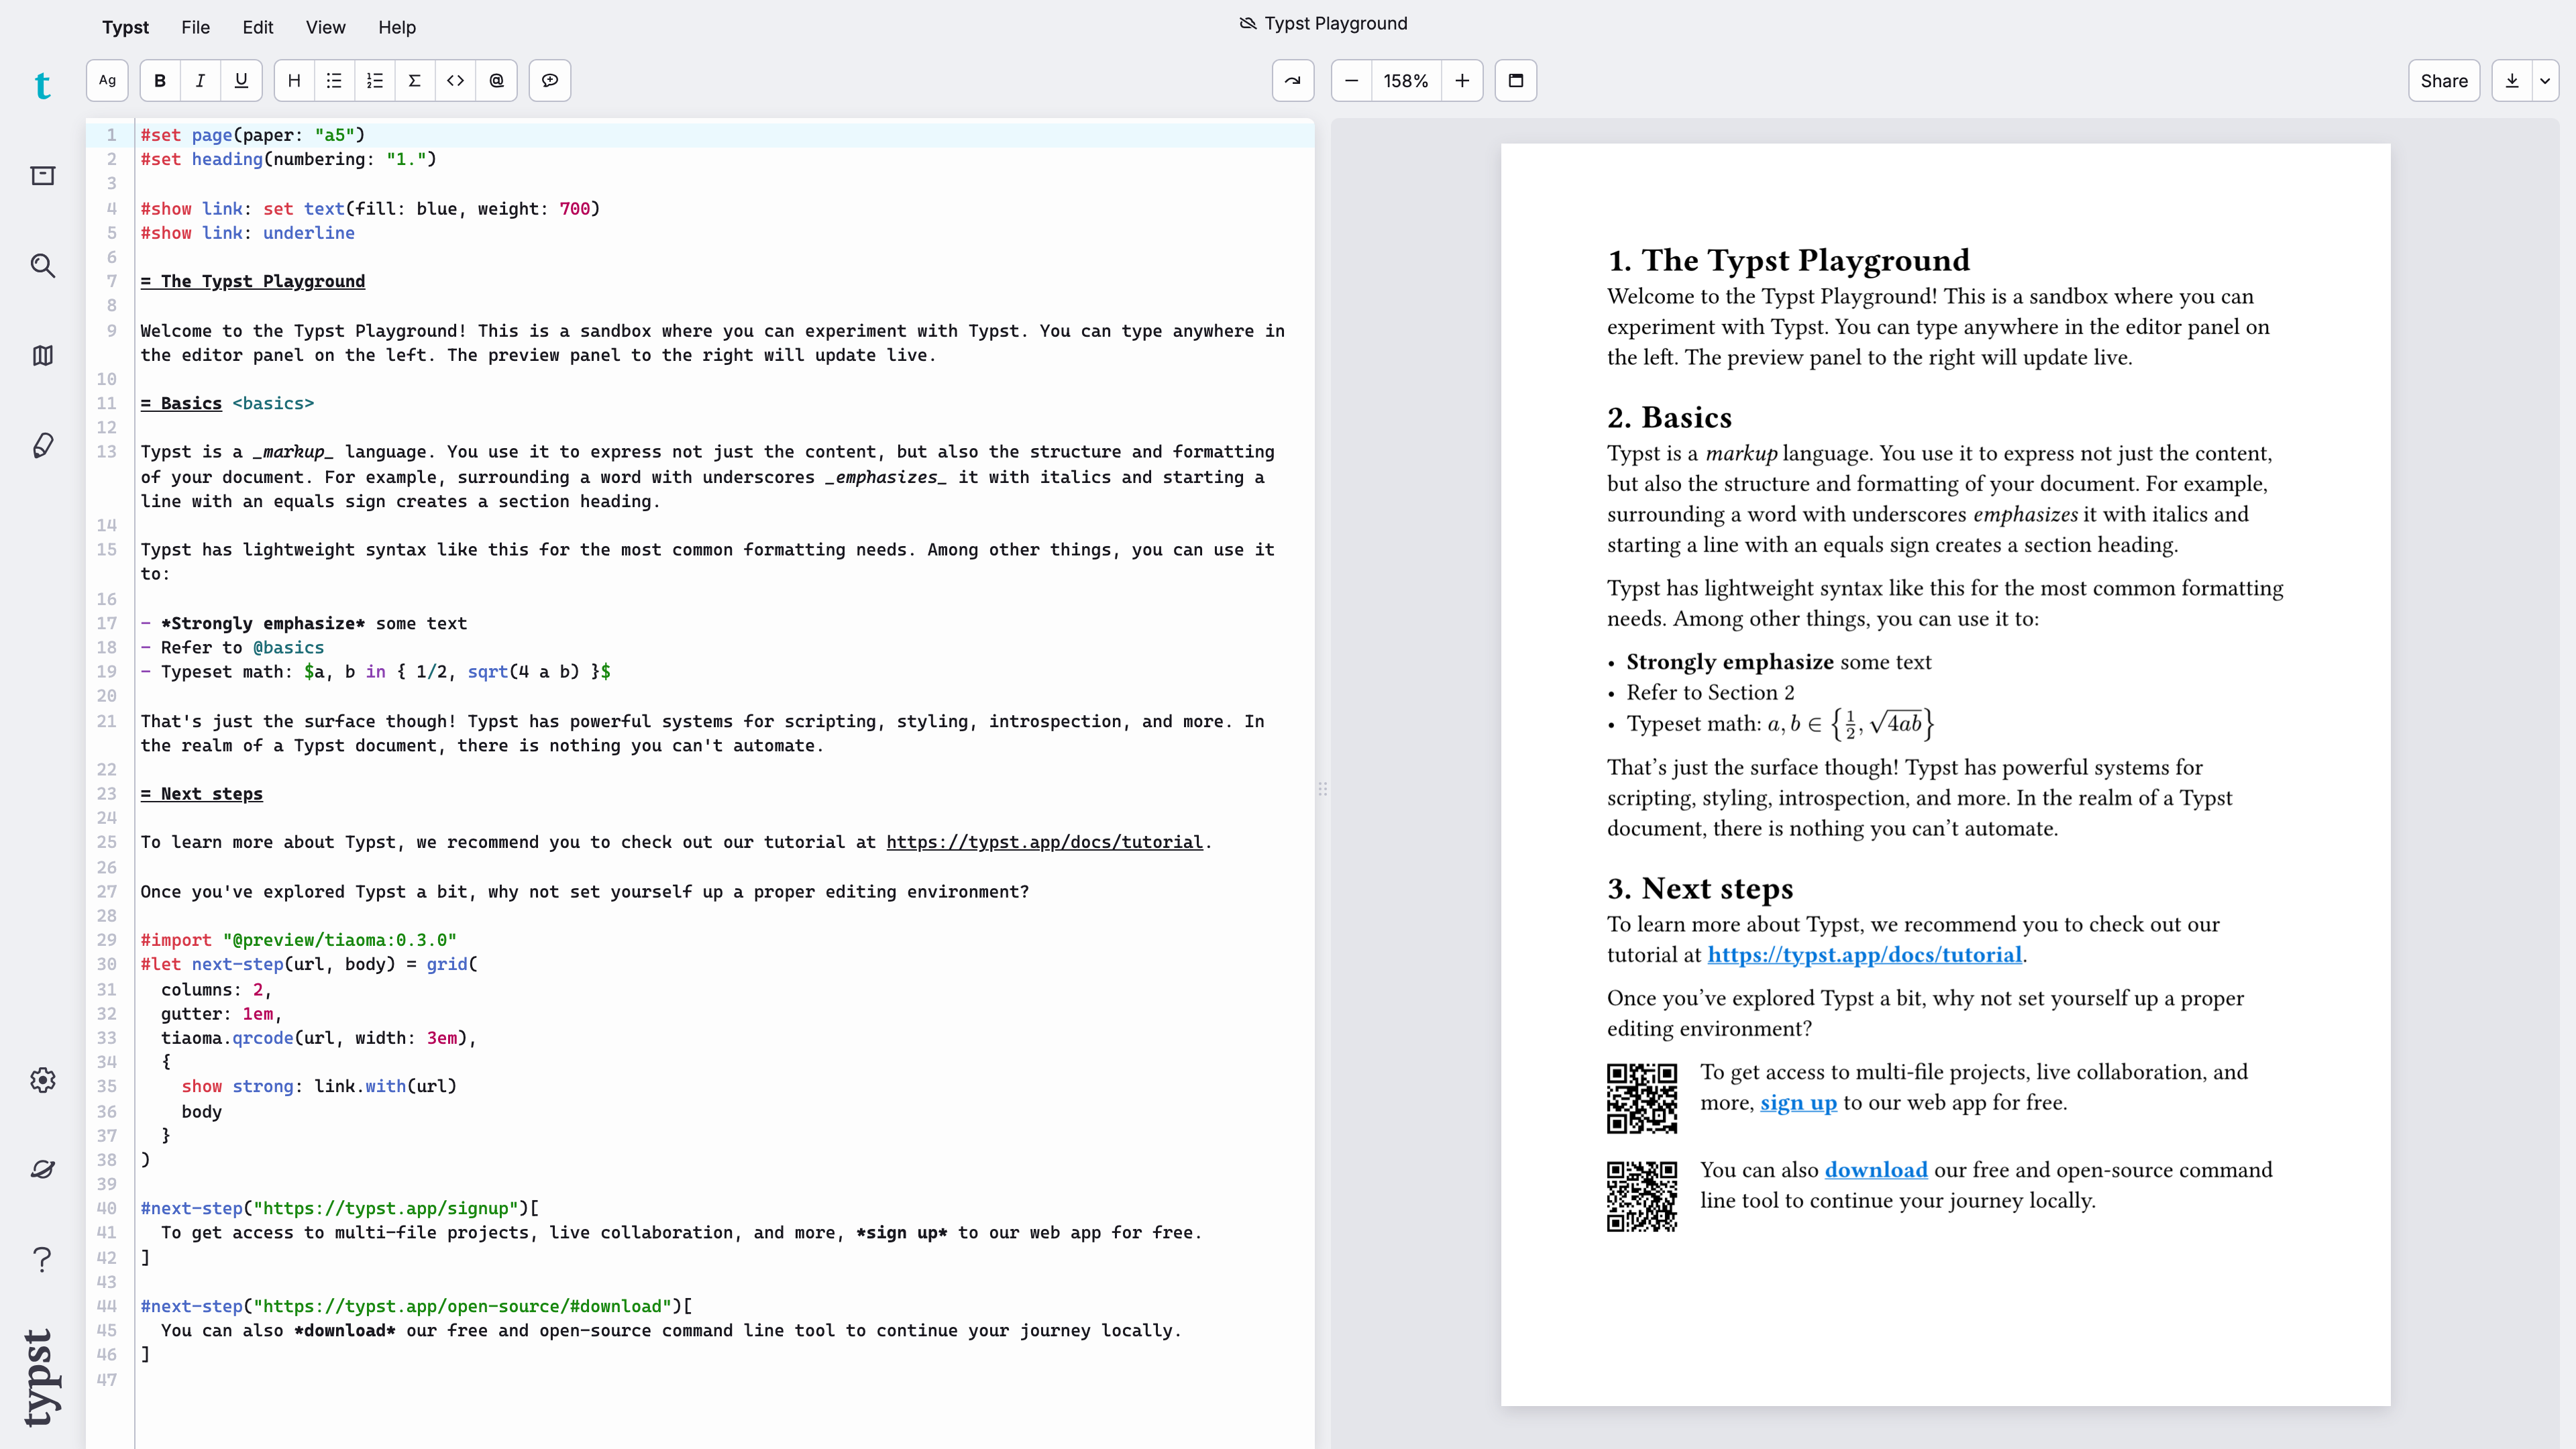This screenshot has height=1449, width=2576.
Task: Open the pen/eraser tool in the sidebar
Action: pyautogui.click(x=42, y=445)
